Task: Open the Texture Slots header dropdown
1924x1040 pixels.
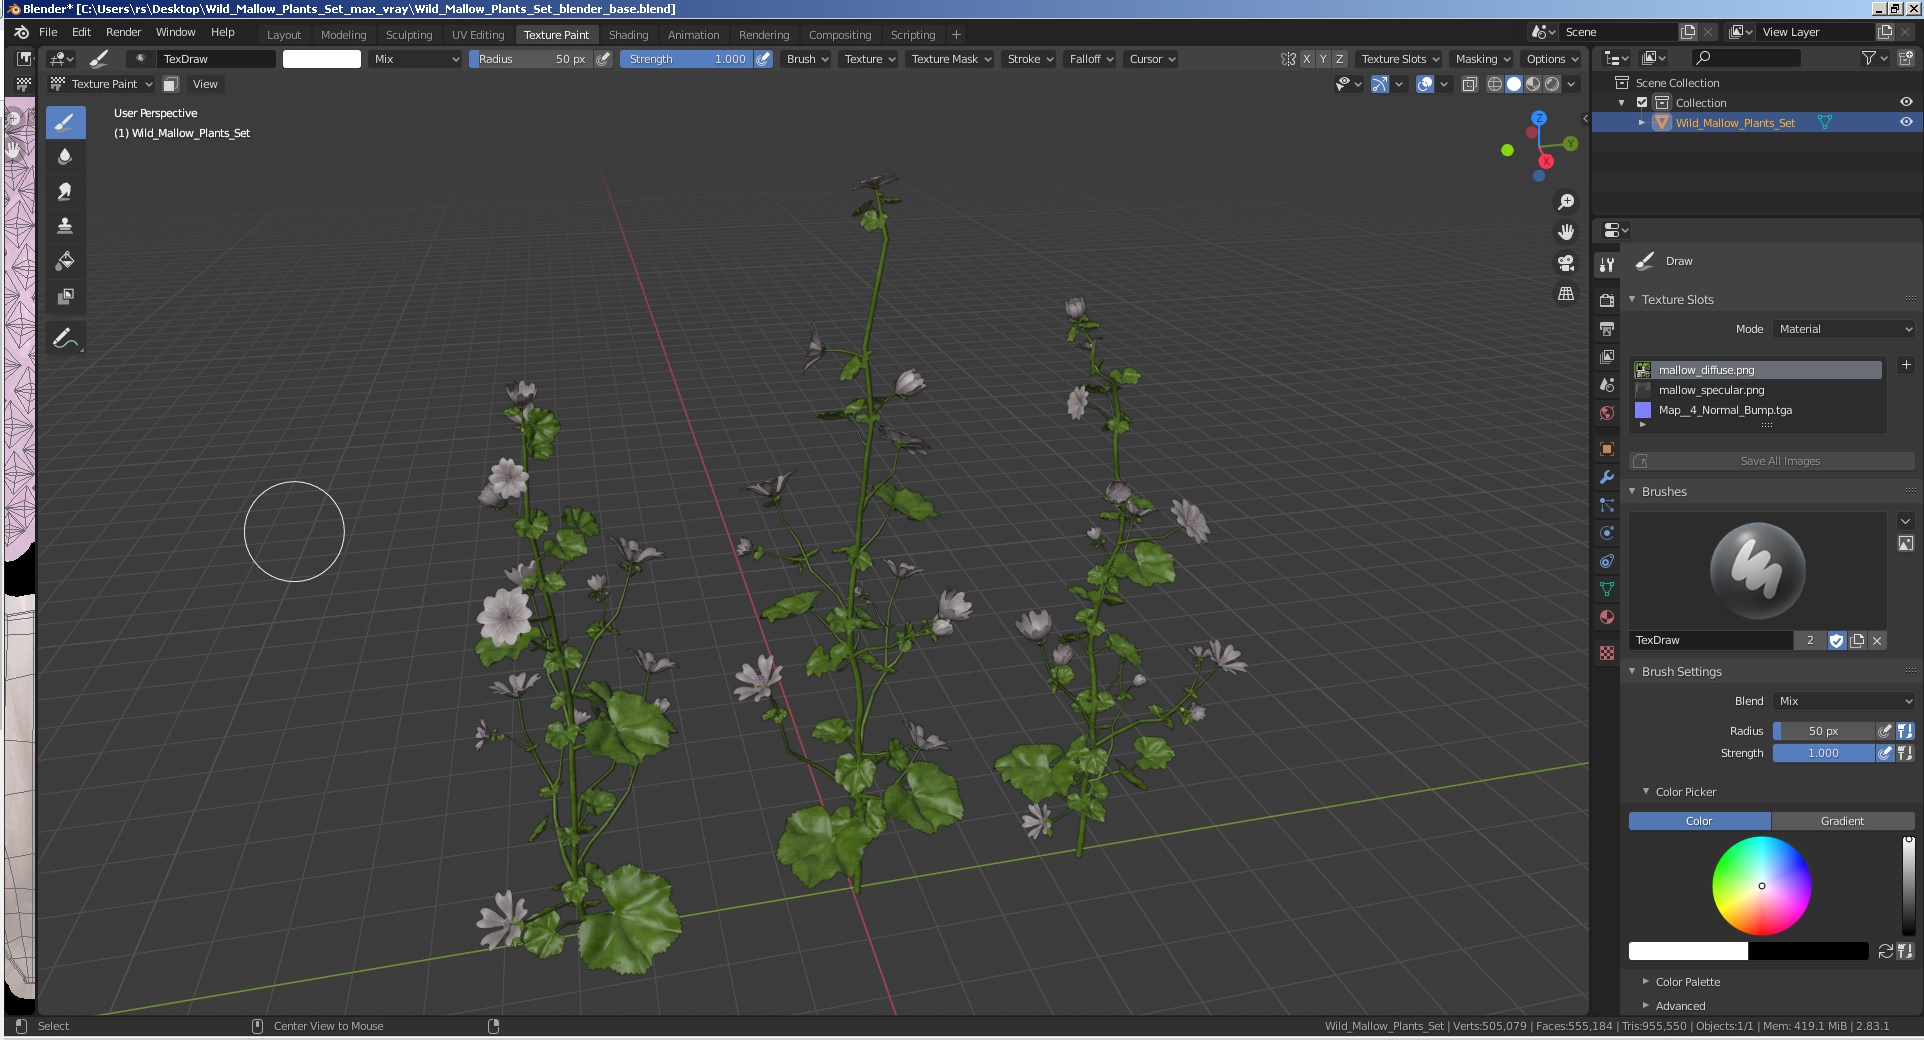Action: point(1400,59)
